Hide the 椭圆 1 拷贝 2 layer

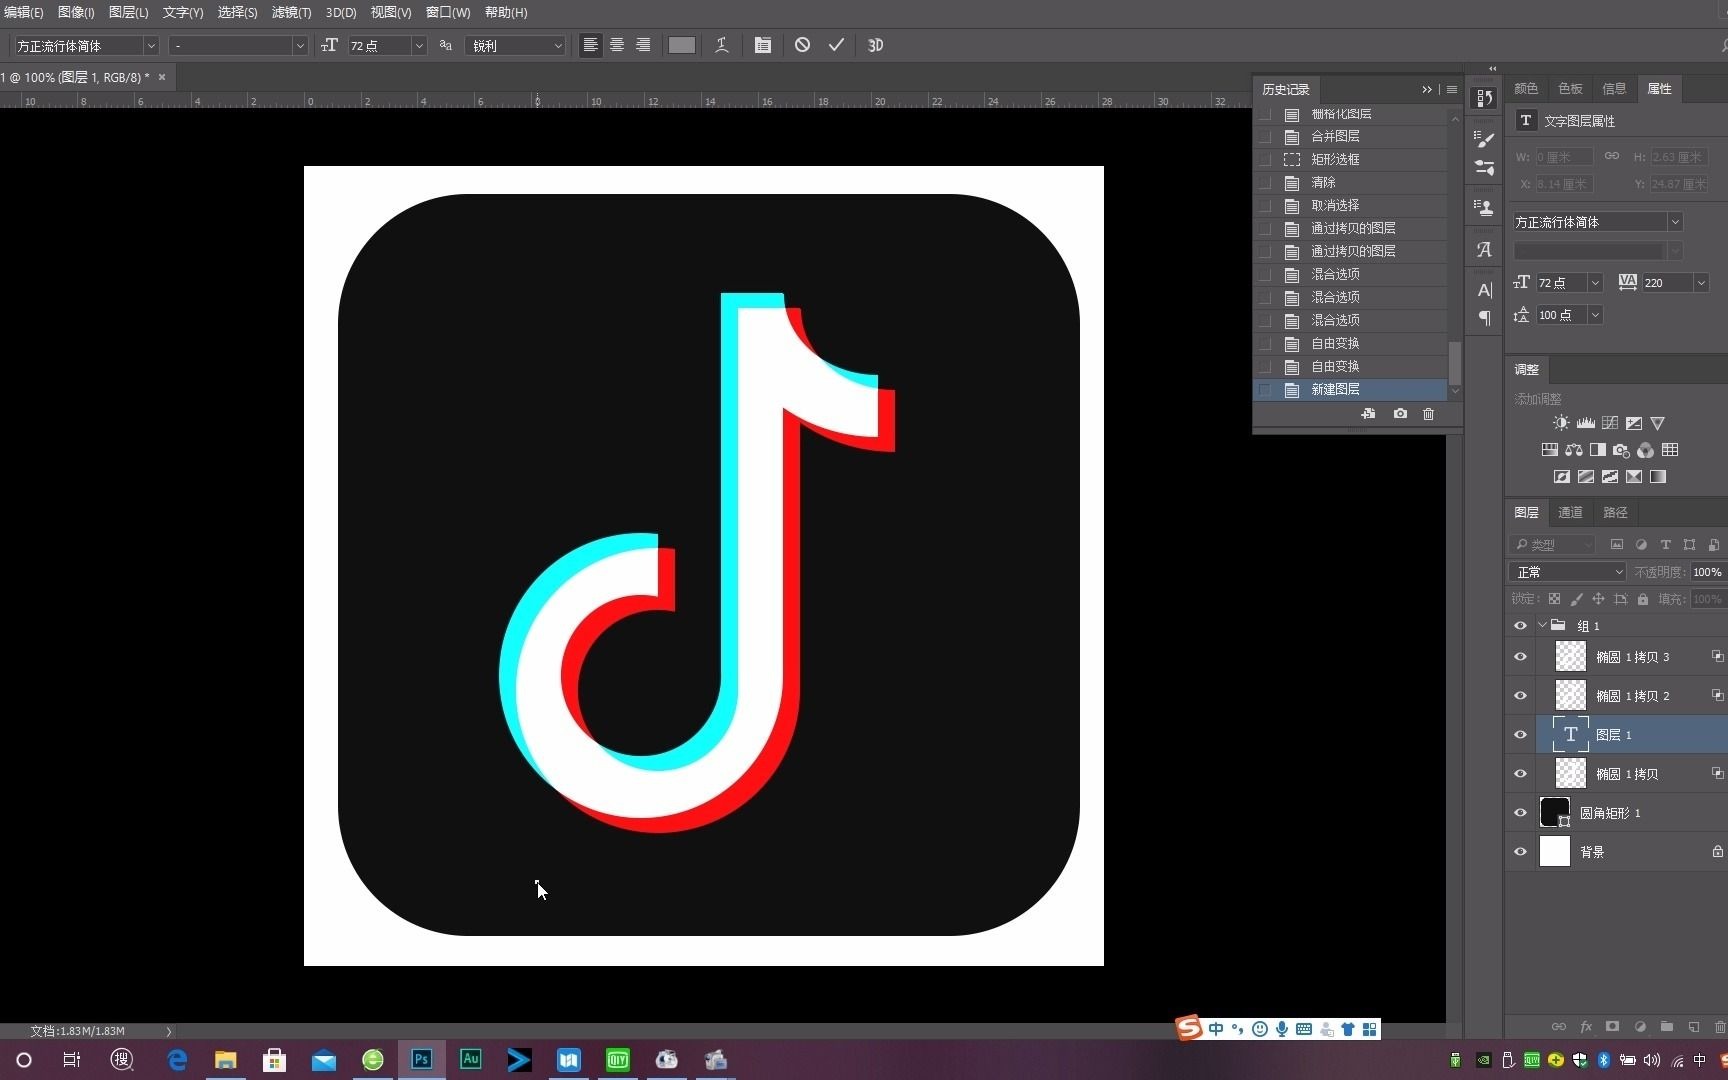pos(1521,696)
